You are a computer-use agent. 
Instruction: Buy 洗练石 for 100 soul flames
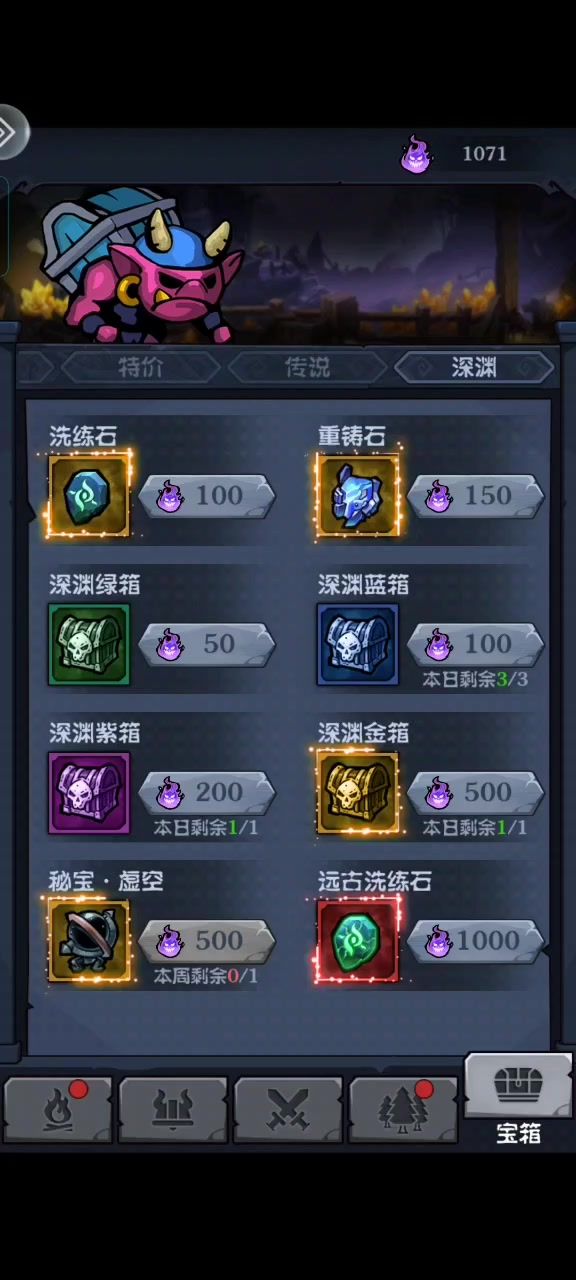pos(206,495)
